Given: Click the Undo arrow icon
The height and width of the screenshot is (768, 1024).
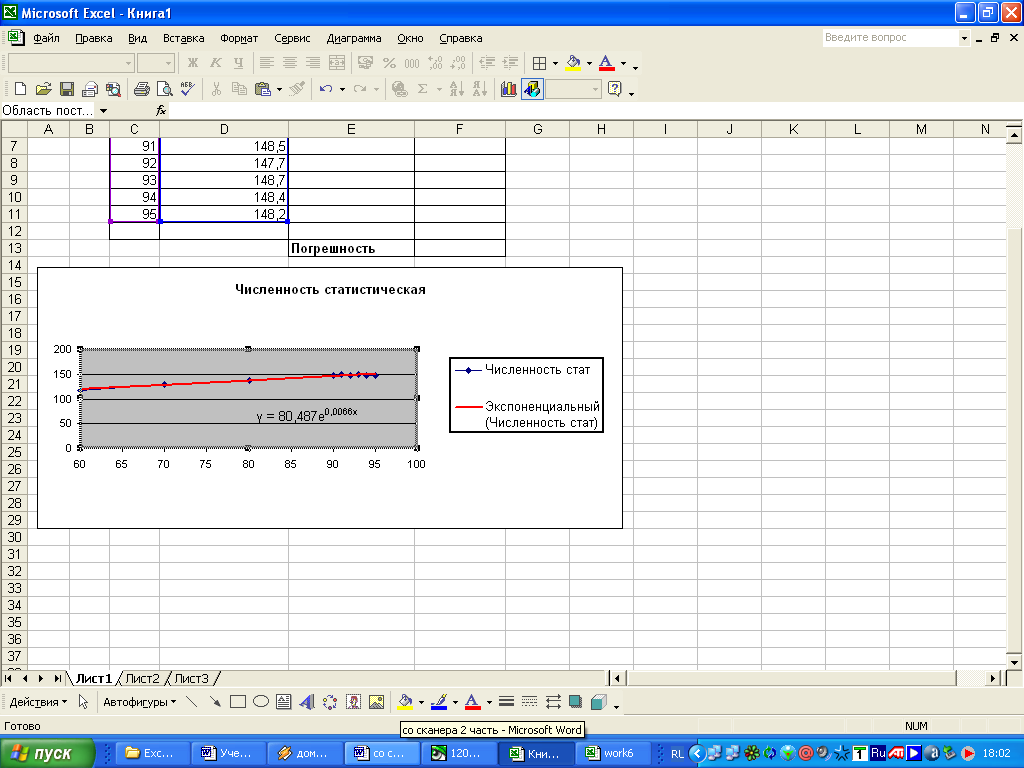Looking at the screenshot, I should click(x=326, y=89).
